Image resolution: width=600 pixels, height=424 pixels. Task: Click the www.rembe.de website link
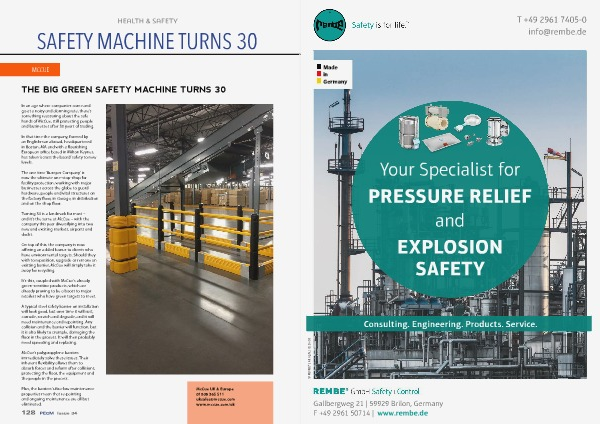pyautogui.click(x=403, y=413)
